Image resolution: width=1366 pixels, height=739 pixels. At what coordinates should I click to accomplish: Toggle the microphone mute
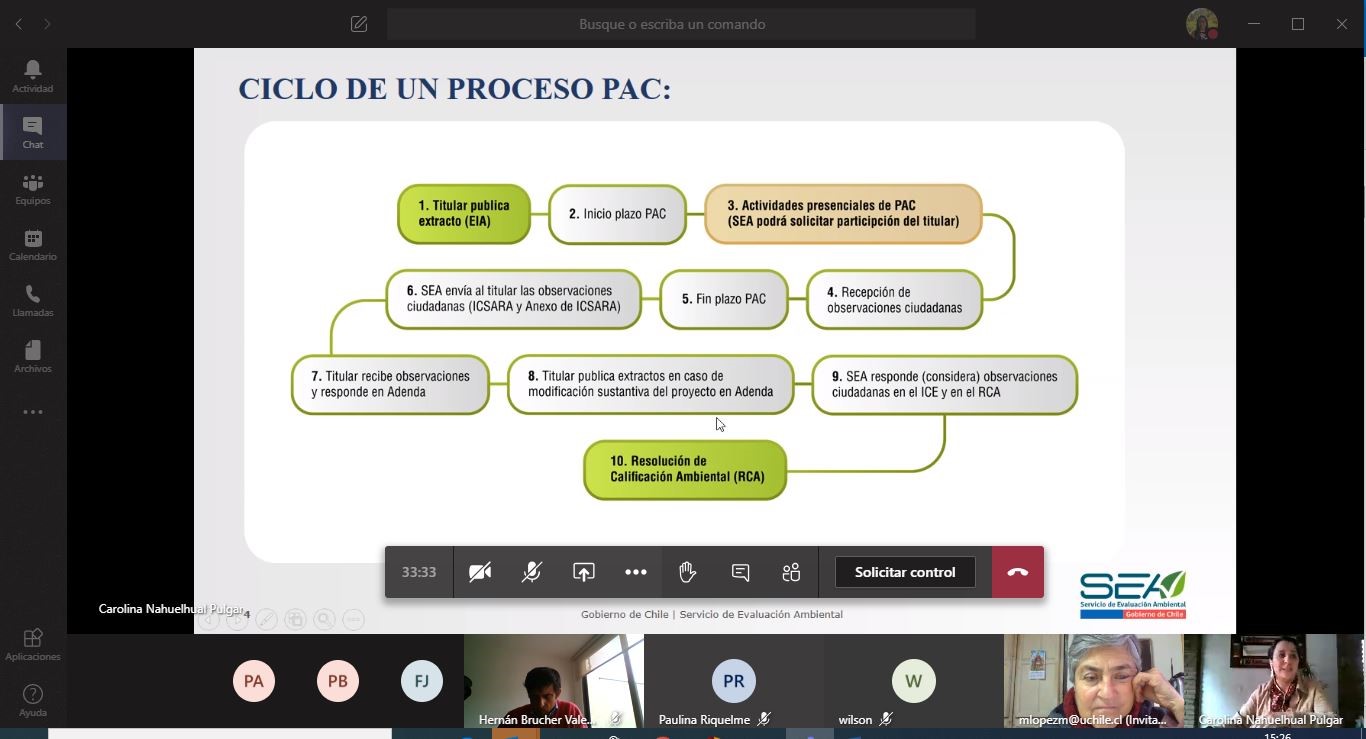[x=531, y=572]
